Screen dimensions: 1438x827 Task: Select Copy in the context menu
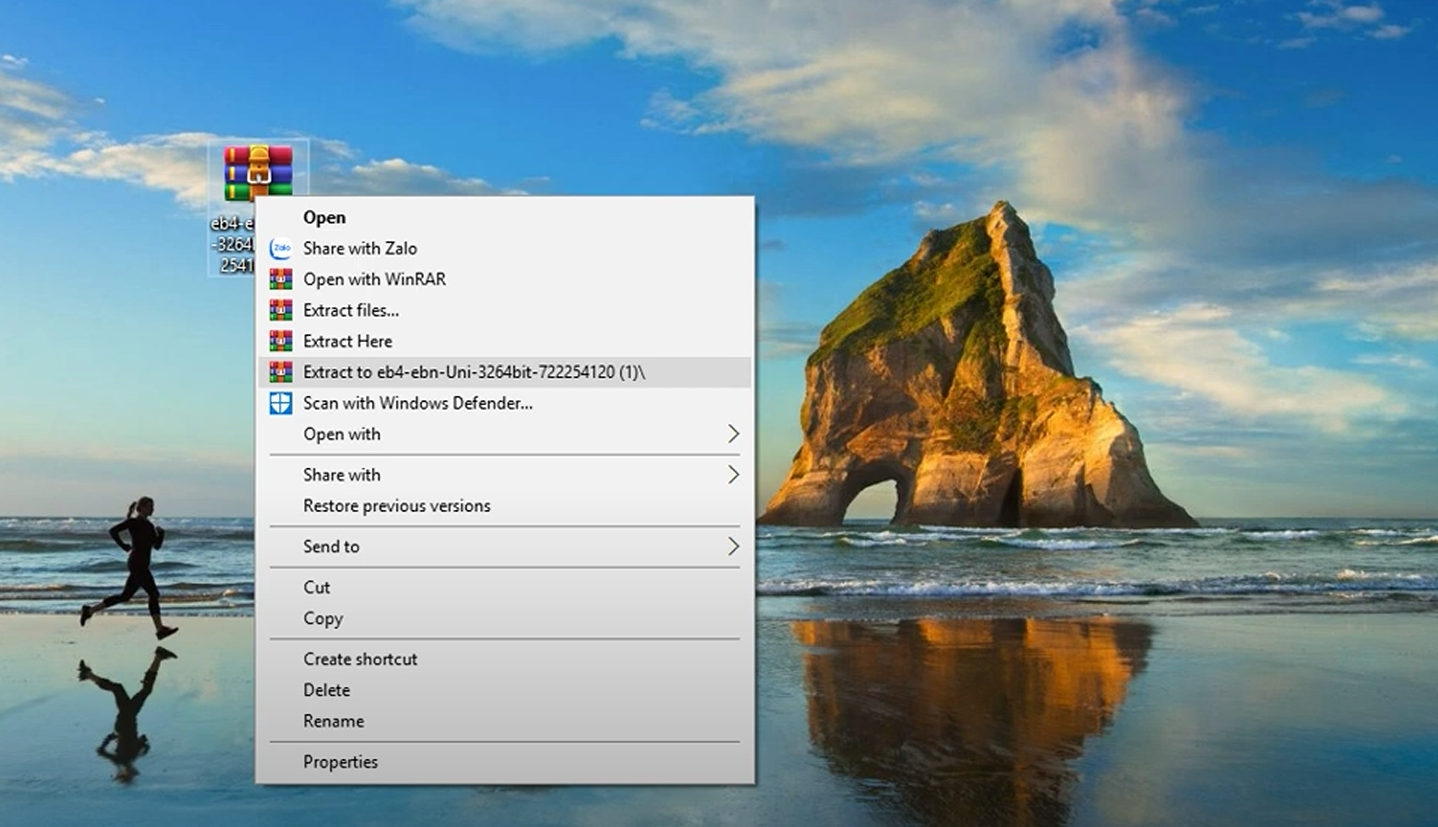click(323, 618)
